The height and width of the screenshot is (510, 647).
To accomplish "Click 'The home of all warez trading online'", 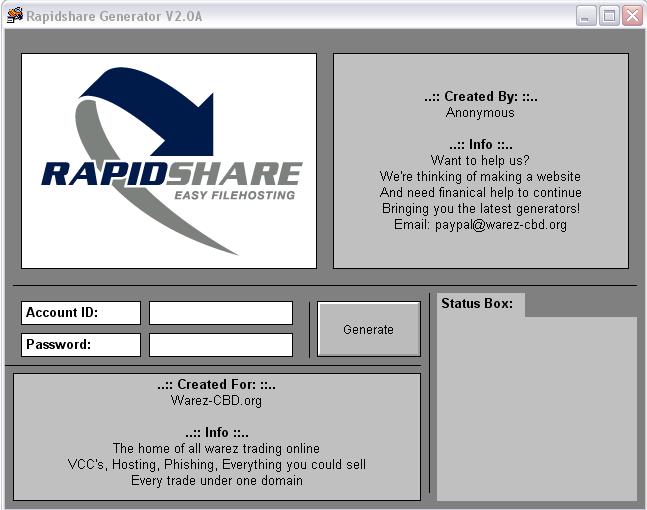I will click(216, 448).
